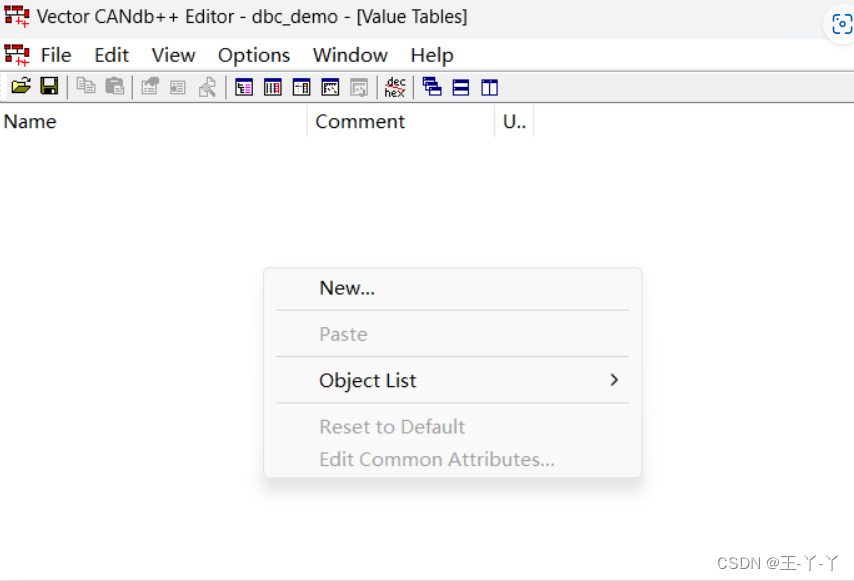Image resolution: width=854 pixels, height=581 pixels.
Task: Save the database with the floppy icon
Action: [x=49, y=87]
